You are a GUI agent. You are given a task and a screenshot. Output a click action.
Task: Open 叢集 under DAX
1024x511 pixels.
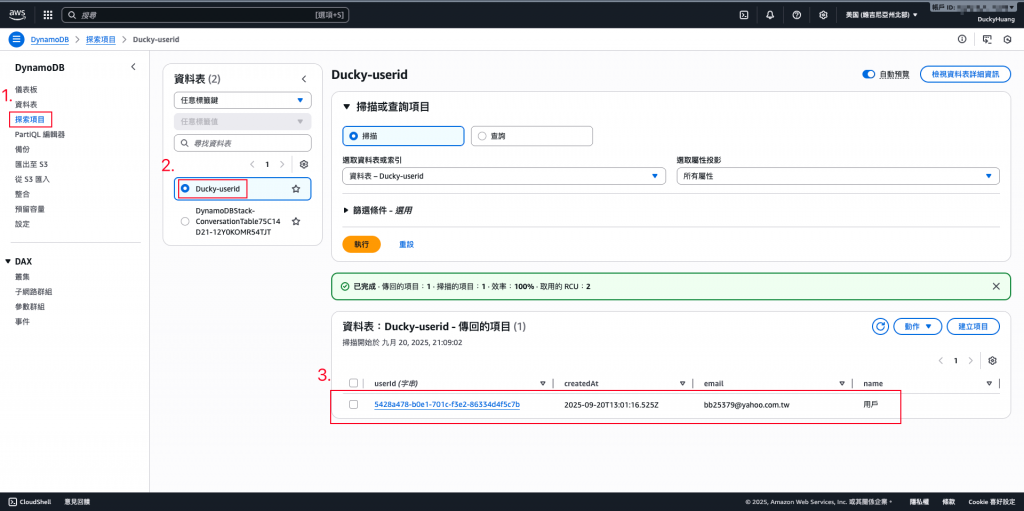[x=22, y=276]
